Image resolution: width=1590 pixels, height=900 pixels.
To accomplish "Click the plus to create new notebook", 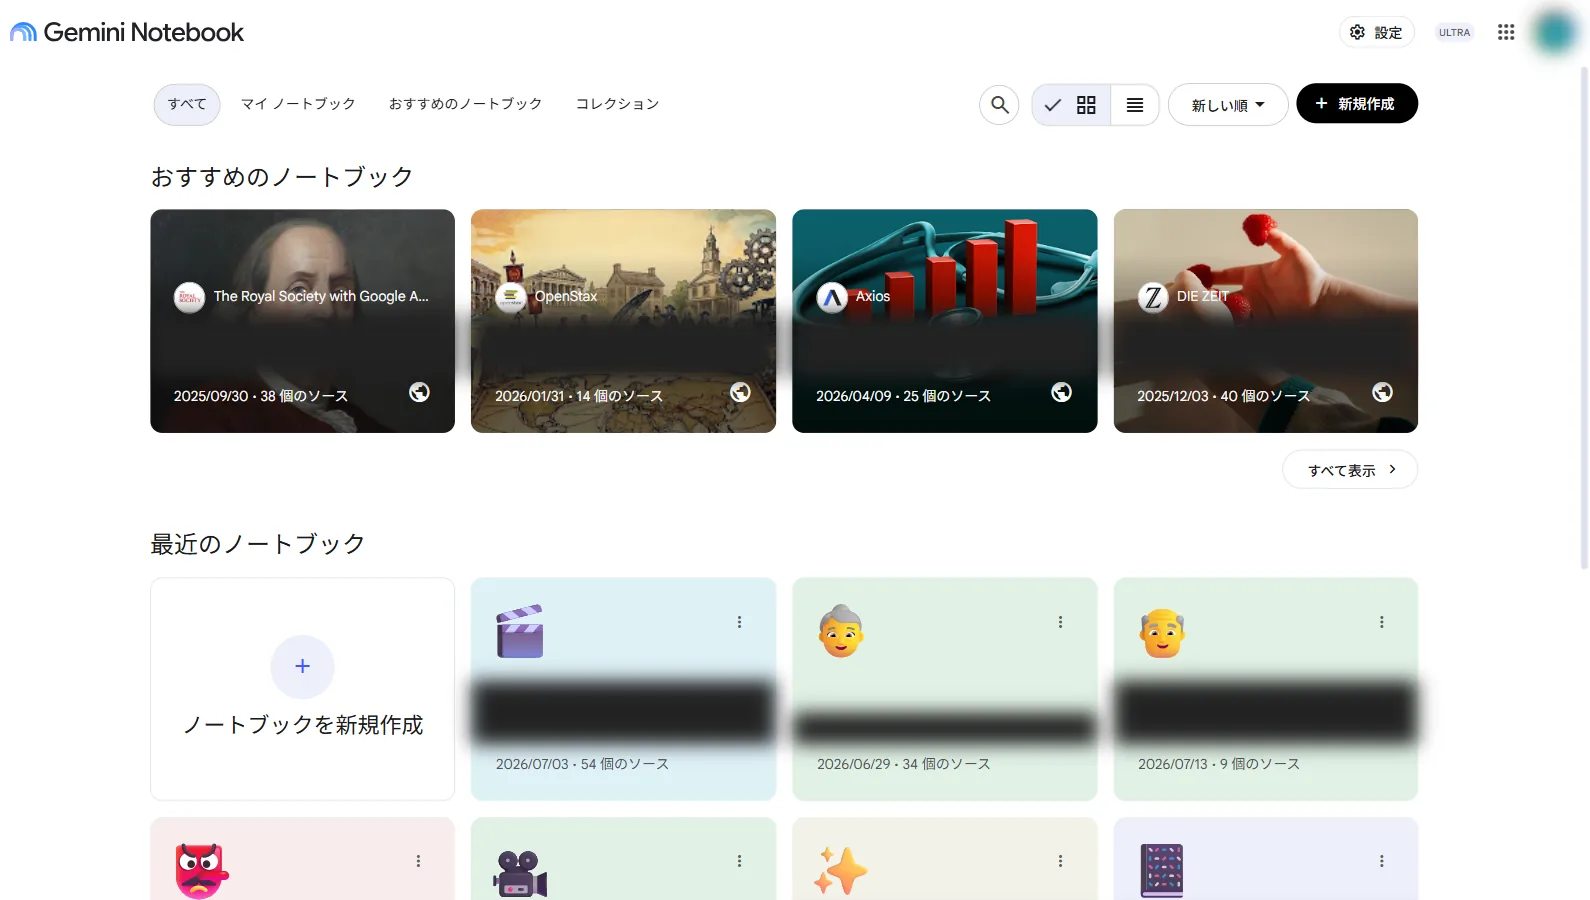I will point(302,667).
